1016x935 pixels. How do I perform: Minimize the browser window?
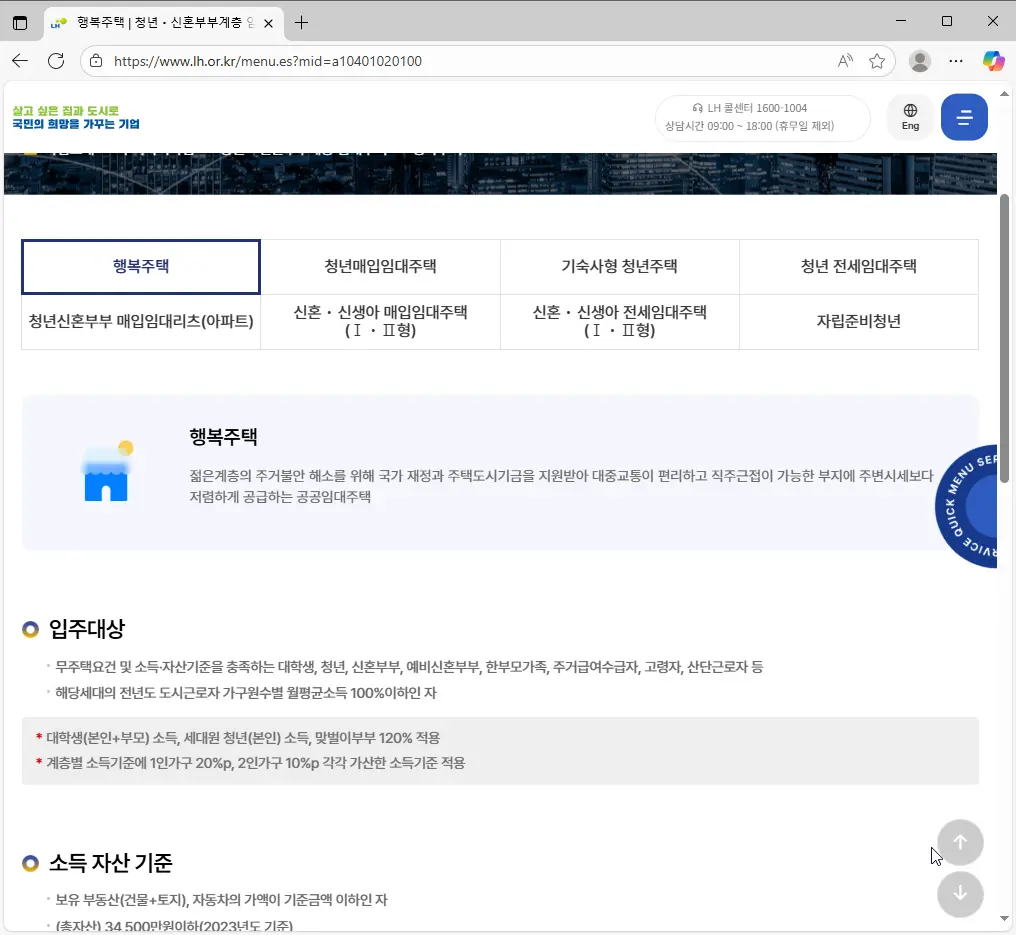pos(901,21)
